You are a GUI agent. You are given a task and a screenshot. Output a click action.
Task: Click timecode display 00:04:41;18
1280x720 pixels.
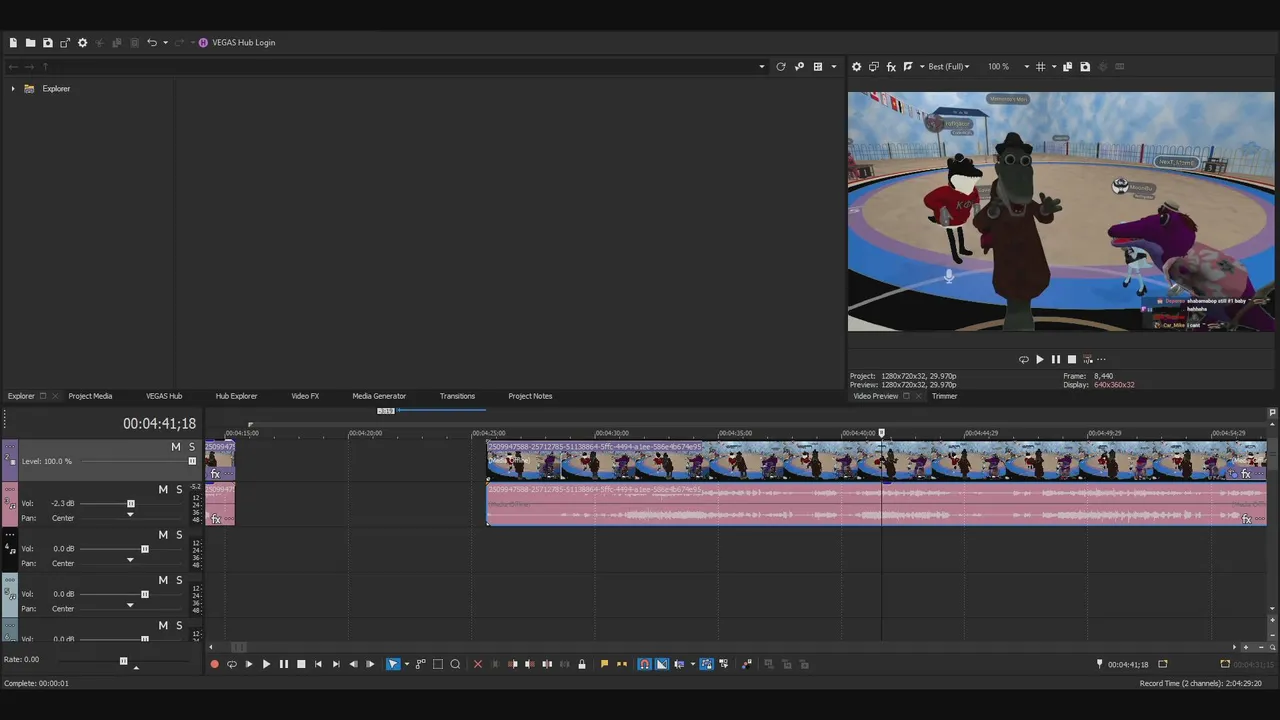(159, 424)
